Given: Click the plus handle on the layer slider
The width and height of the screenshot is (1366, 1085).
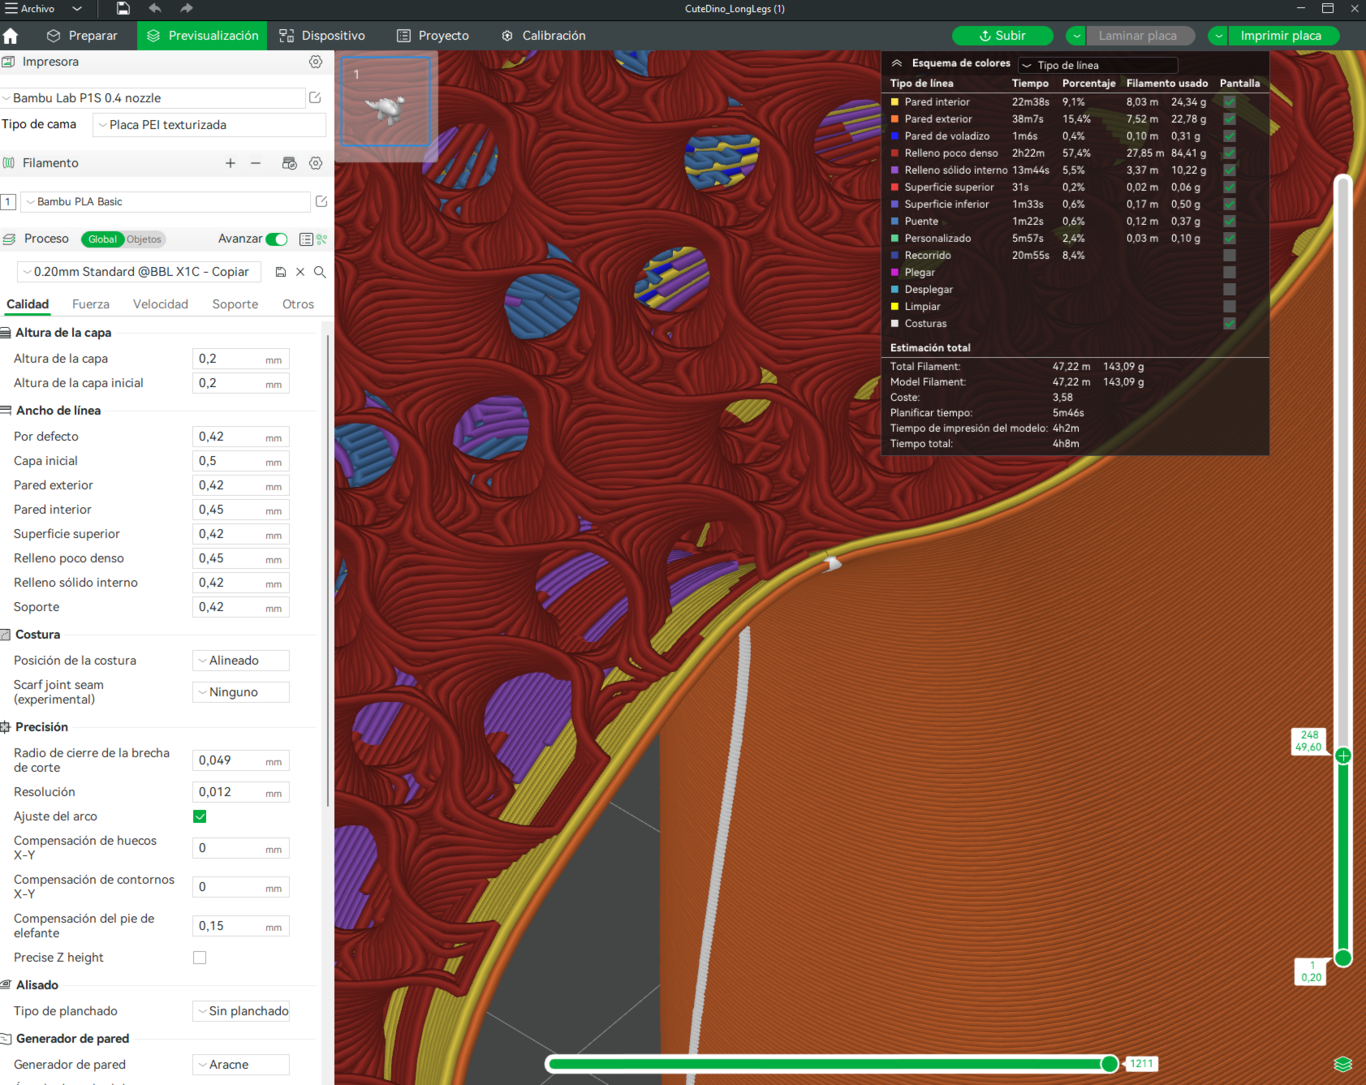Looking at the screenshot, I should (1343, 756).
